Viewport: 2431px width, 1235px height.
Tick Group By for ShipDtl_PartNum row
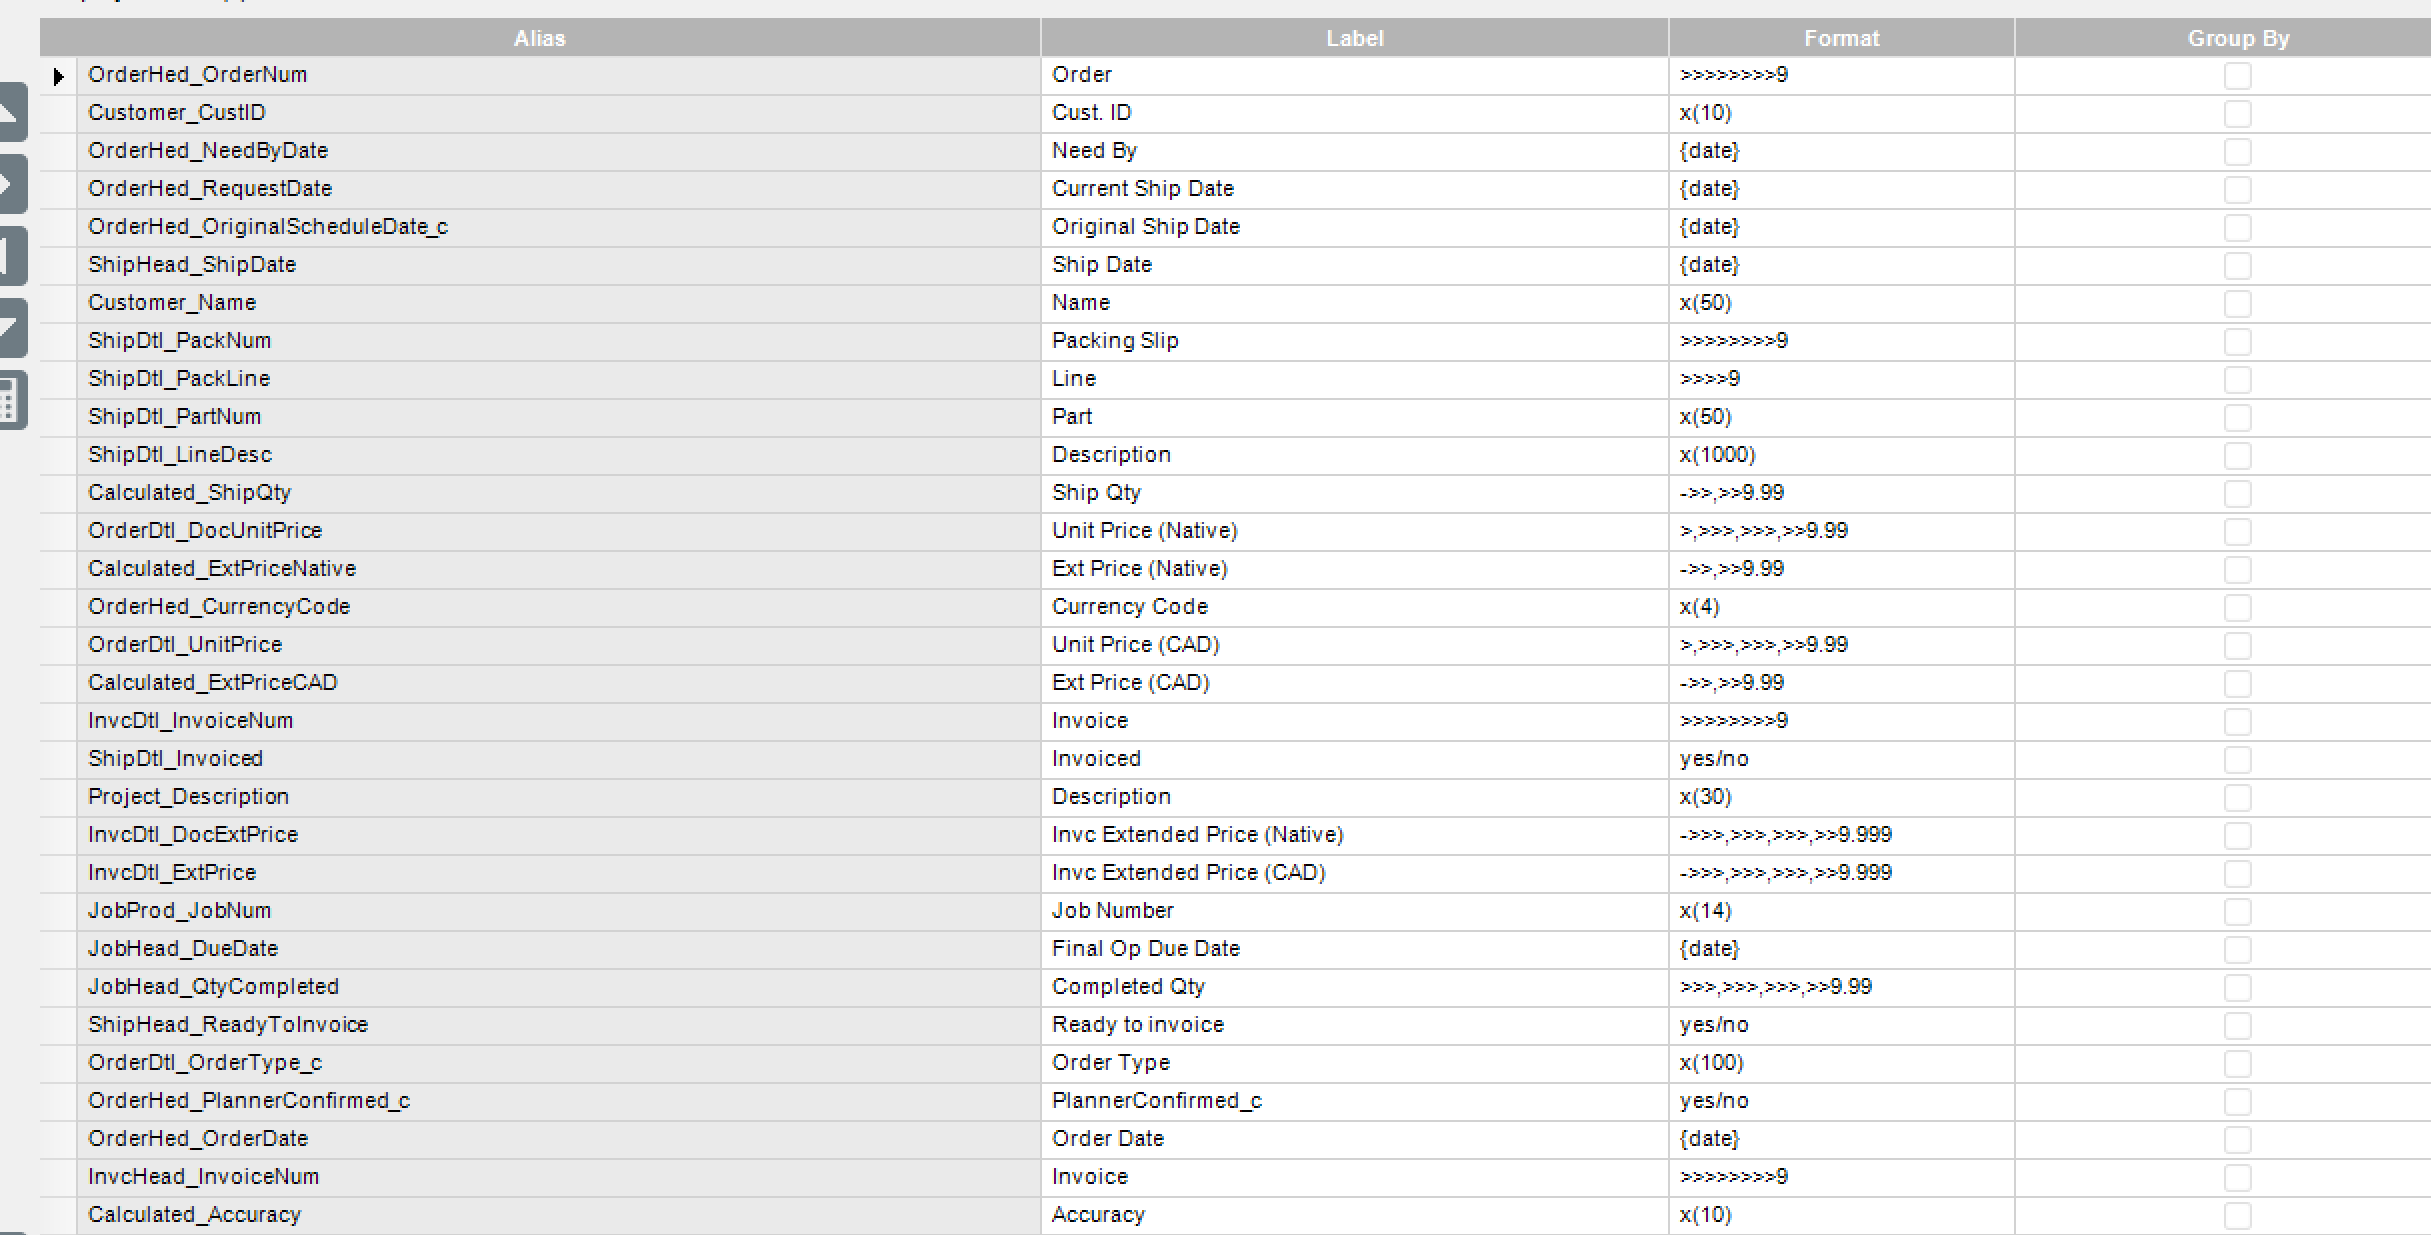click(x=2237, y=418)
